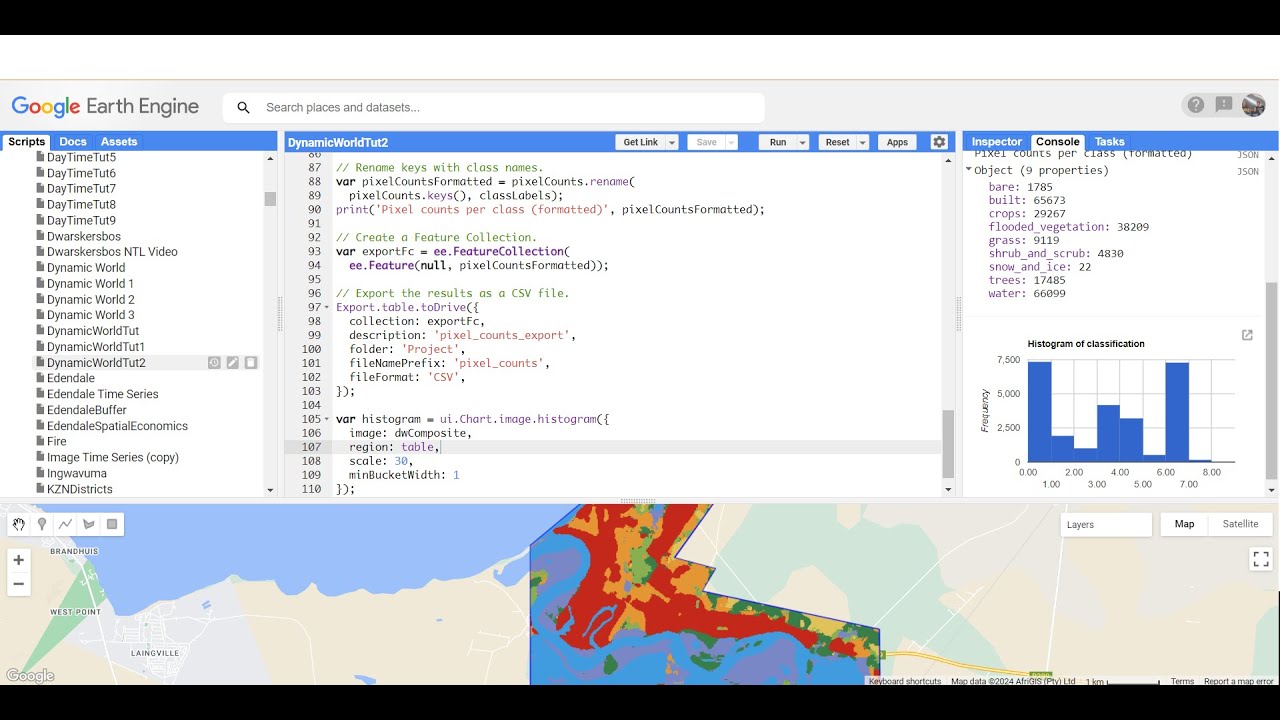The image size is (1280, 720).
Task: Open the histogram chart in a new tab
Action: tap(1247, 336)
